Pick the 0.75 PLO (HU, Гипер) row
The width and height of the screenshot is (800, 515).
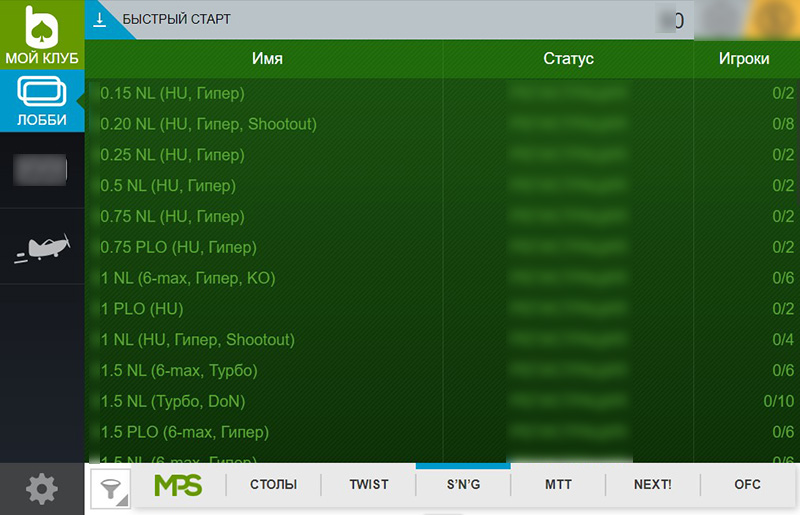click(178, 247)
